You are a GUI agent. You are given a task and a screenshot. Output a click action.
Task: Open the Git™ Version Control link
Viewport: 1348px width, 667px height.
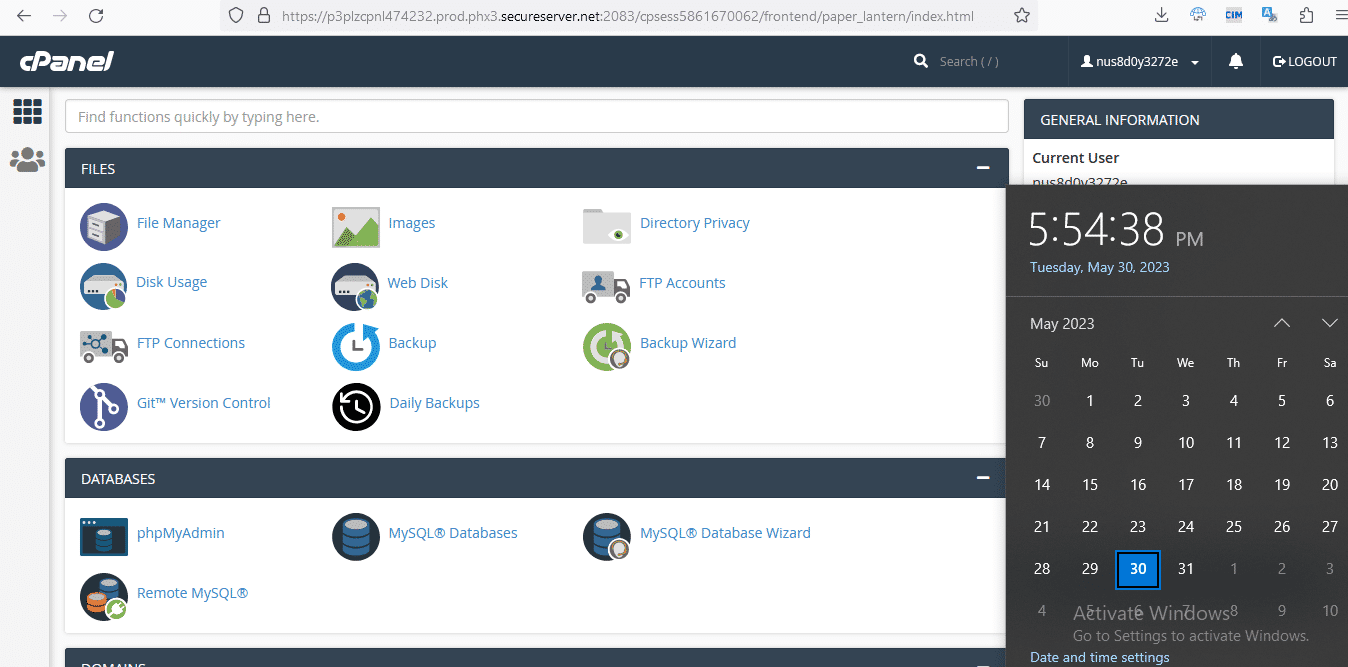click(x=204, y=403)
